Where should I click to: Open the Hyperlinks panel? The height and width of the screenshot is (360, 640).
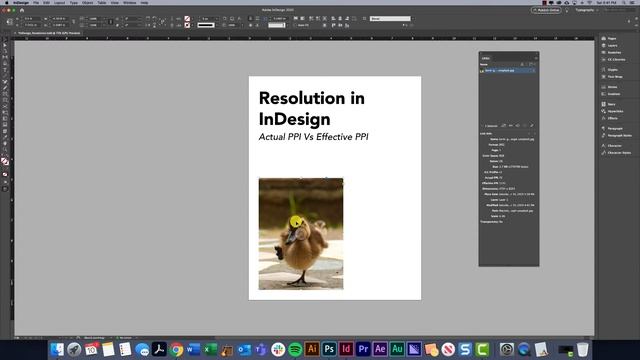[615, 111]
